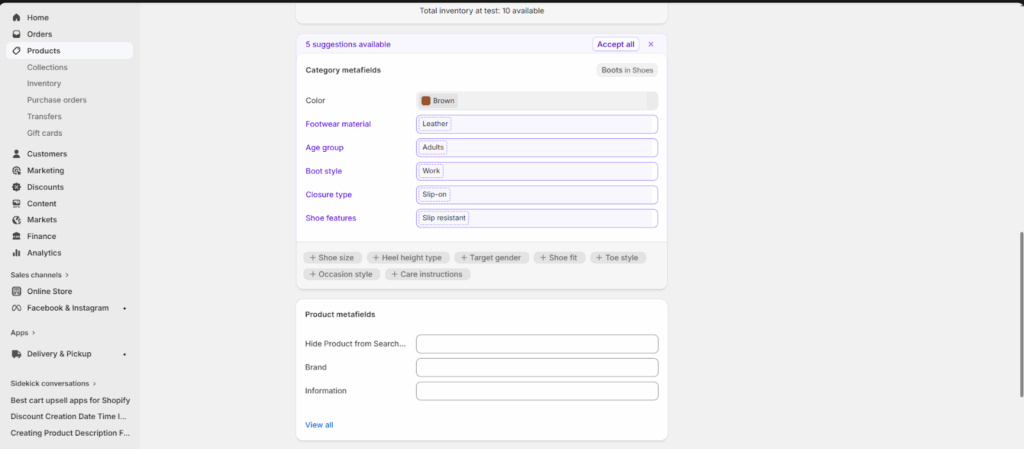Select the Analytics bar chart icon
This screenshot has height=449, width=1024.
coord(17,253)
